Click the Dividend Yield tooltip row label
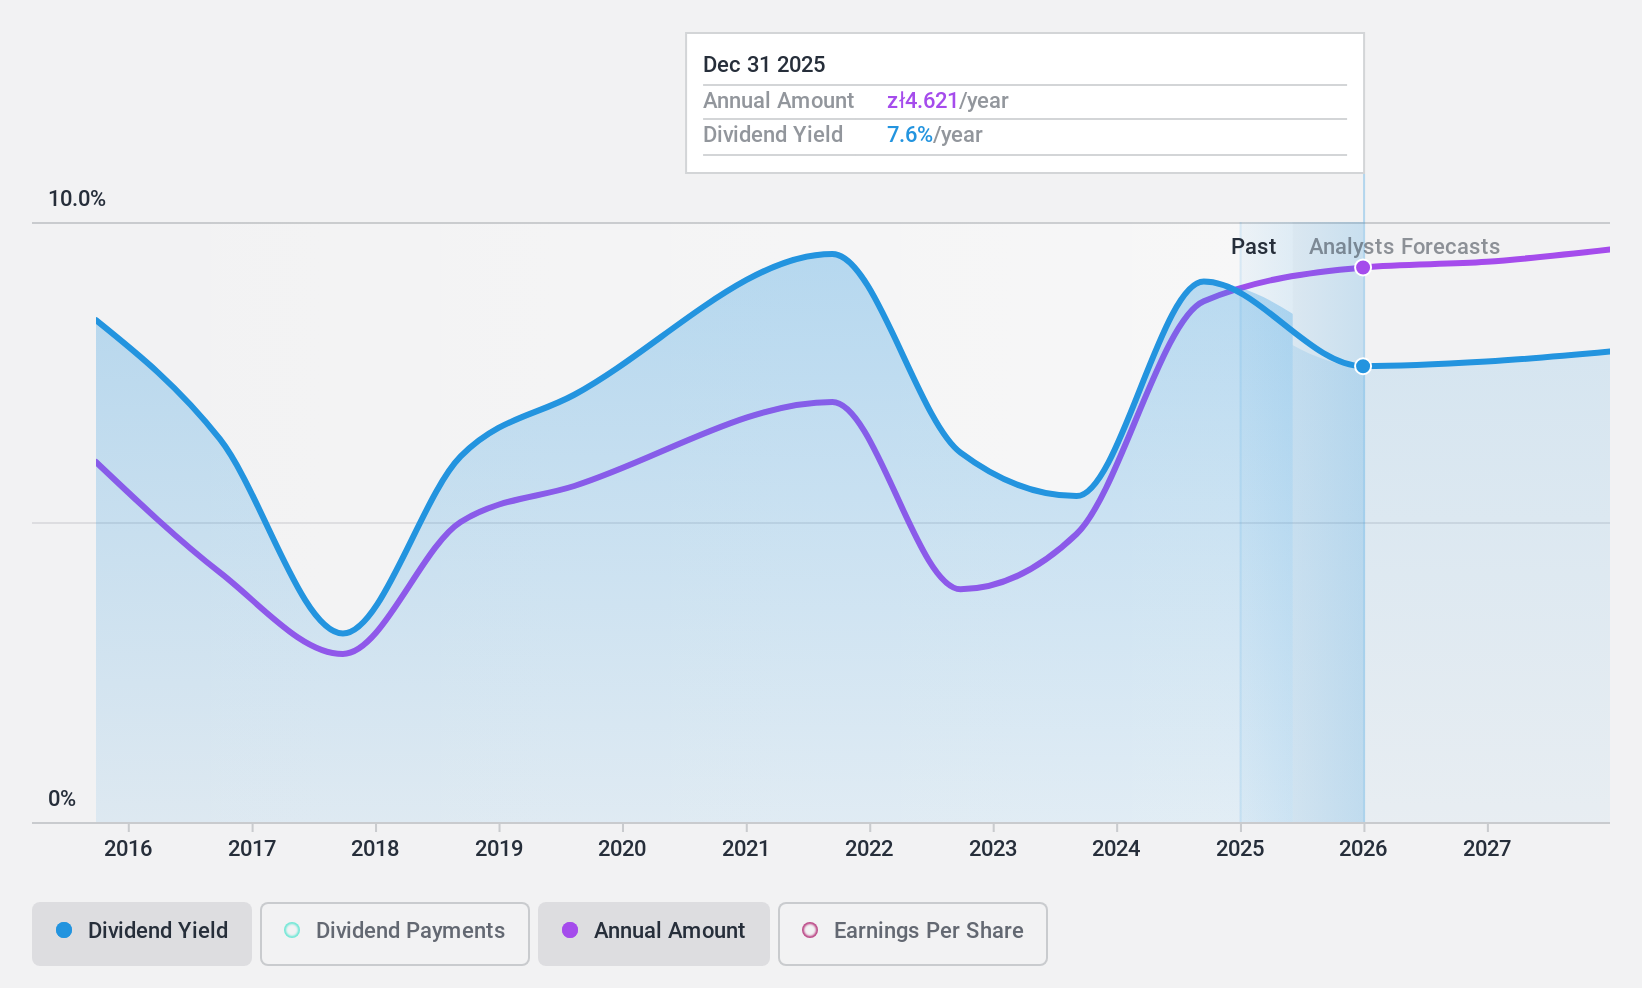 tap(773, 135)
